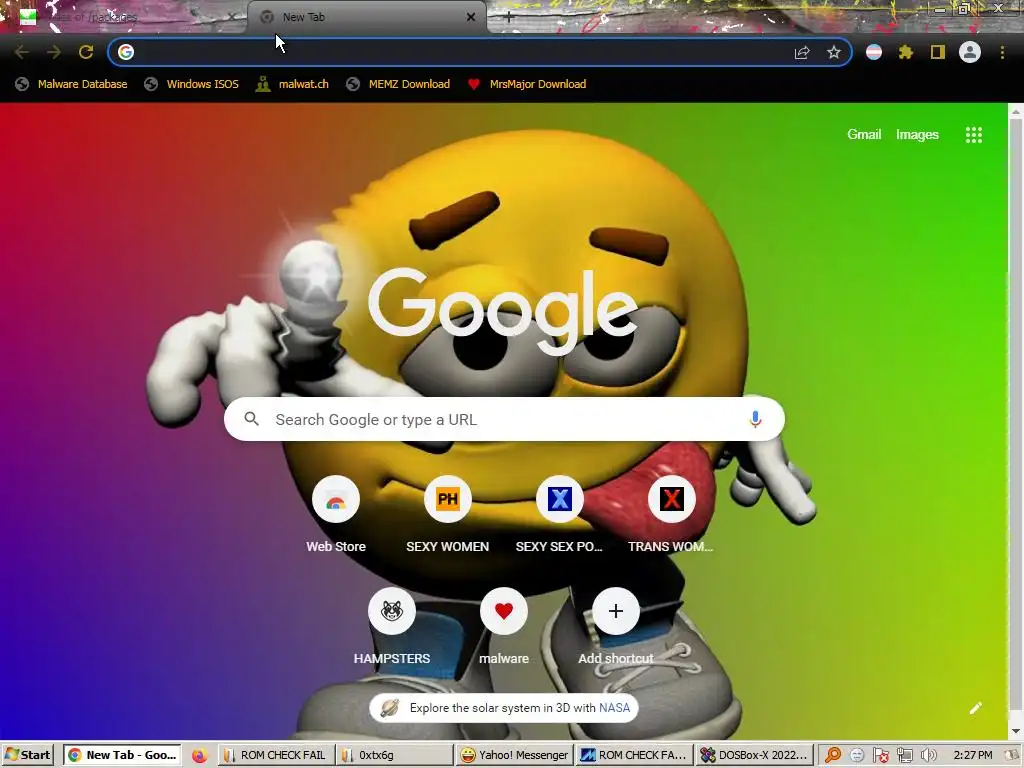Open a new browser tab with plus
This screenshot has width=1024, height=768.
click(x=509, y=18)
